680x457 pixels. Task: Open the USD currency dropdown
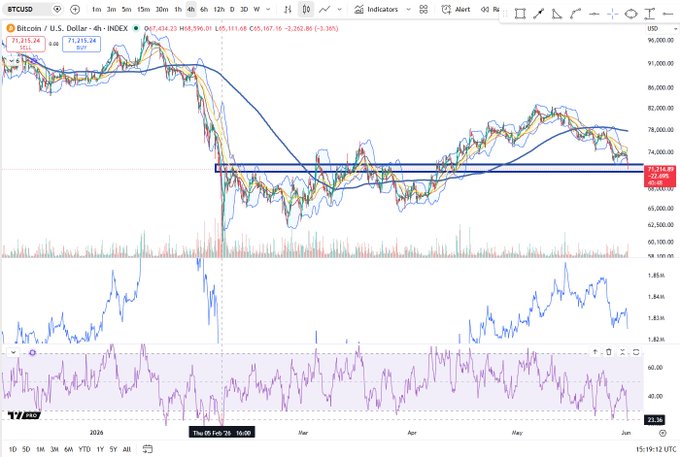(662, 28)
